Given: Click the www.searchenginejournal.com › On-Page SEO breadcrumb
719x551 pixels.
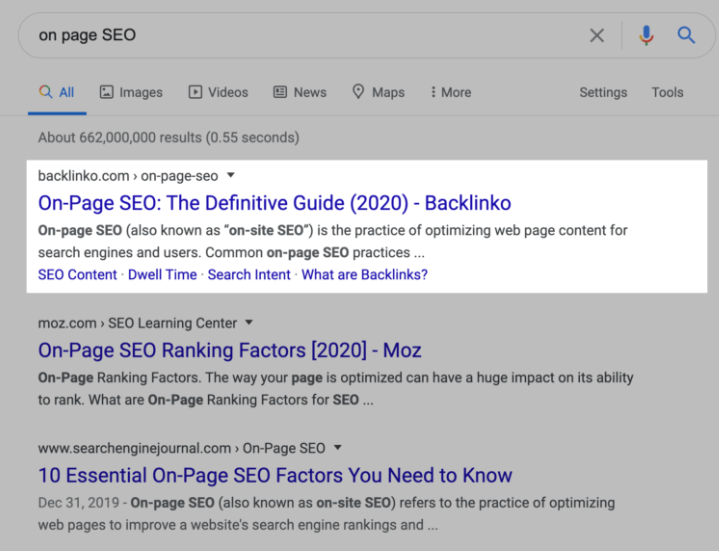Looking at the screenshot, I should (x=182, y=448).
